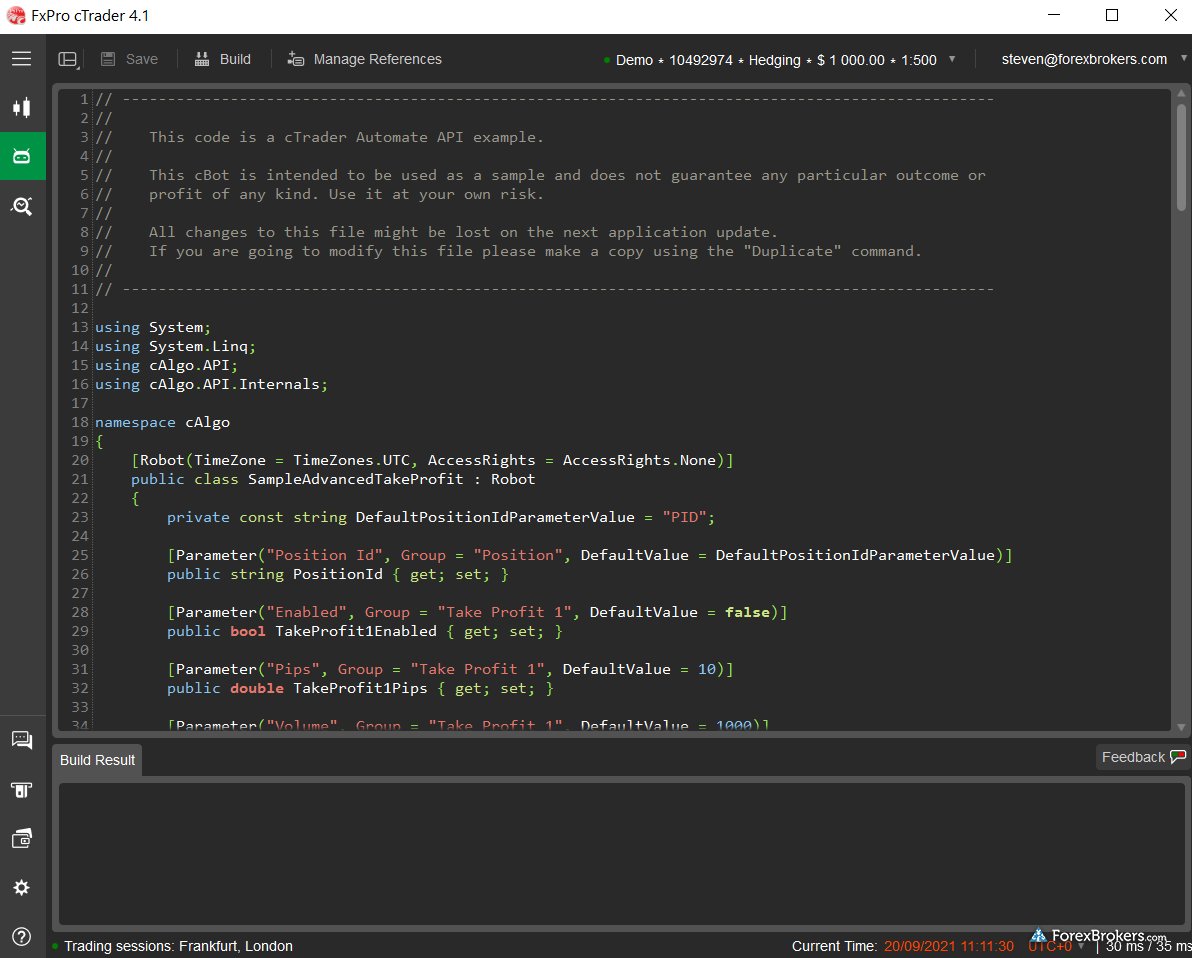Open the Feedback button
The width and height of the screenshot is (1192, 958).
point(1142,757)
